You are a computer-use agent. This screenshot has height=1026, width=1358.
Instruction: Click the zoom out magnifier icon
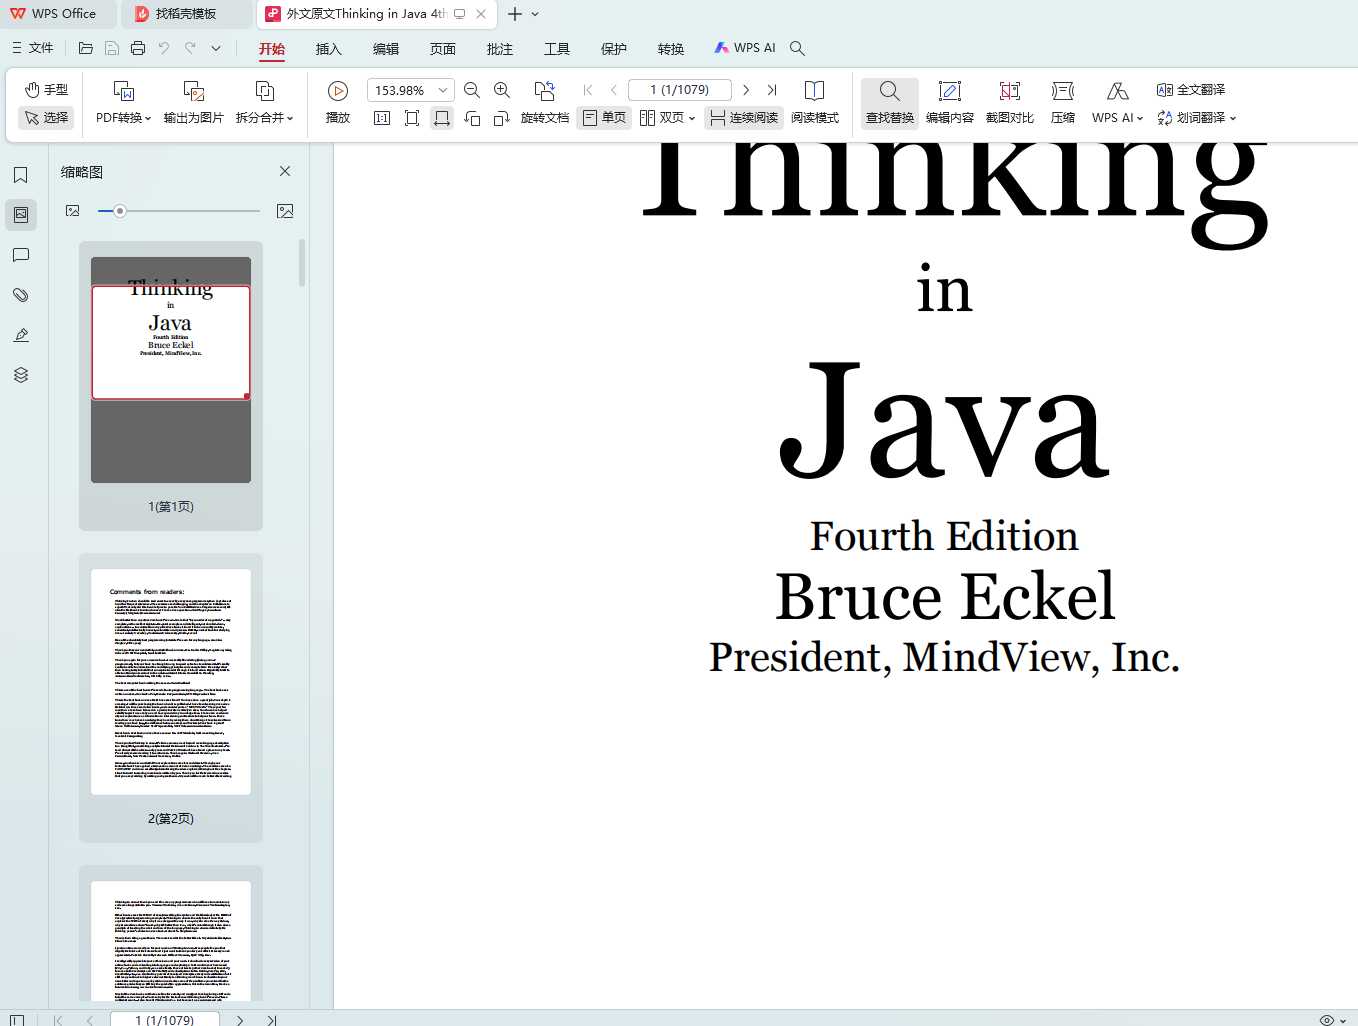(x=472, y=91)
